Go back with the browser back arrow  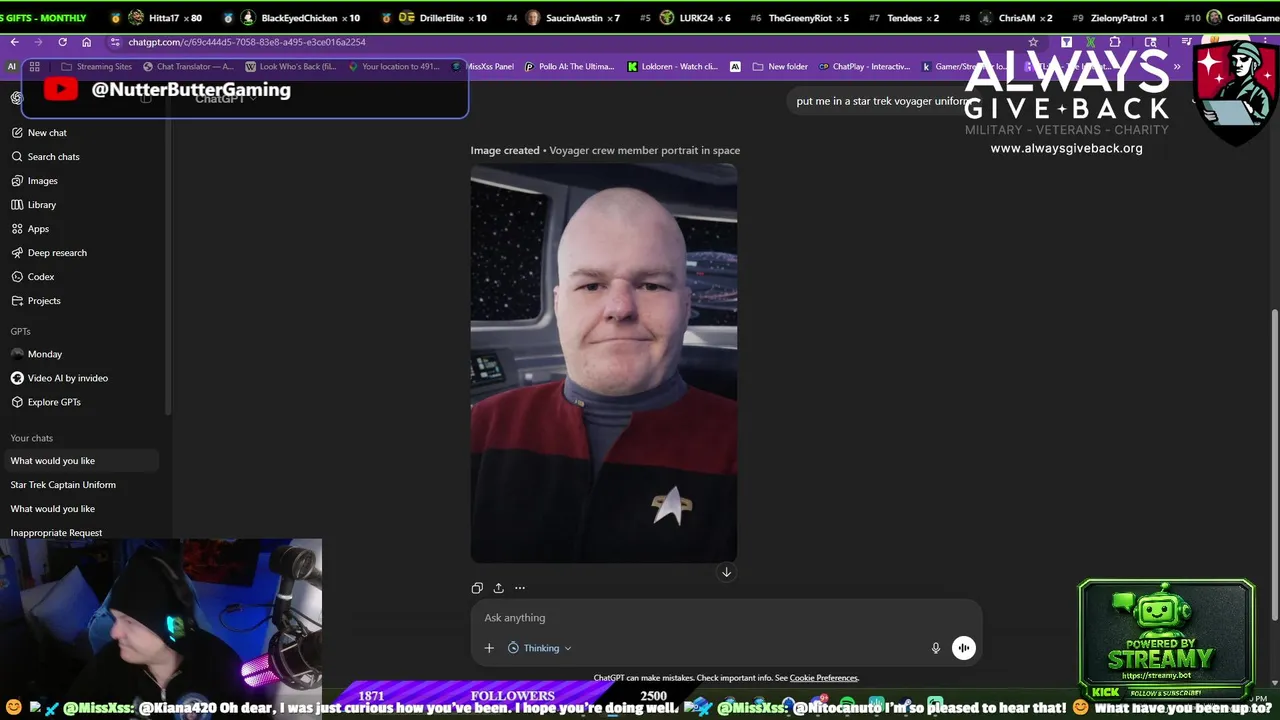coord(14,42)
